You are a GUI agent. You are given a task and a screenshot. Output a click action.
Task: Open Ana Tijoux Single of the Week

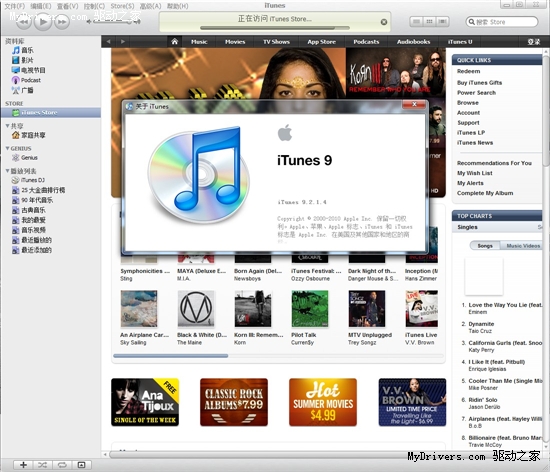click(145, 402)
